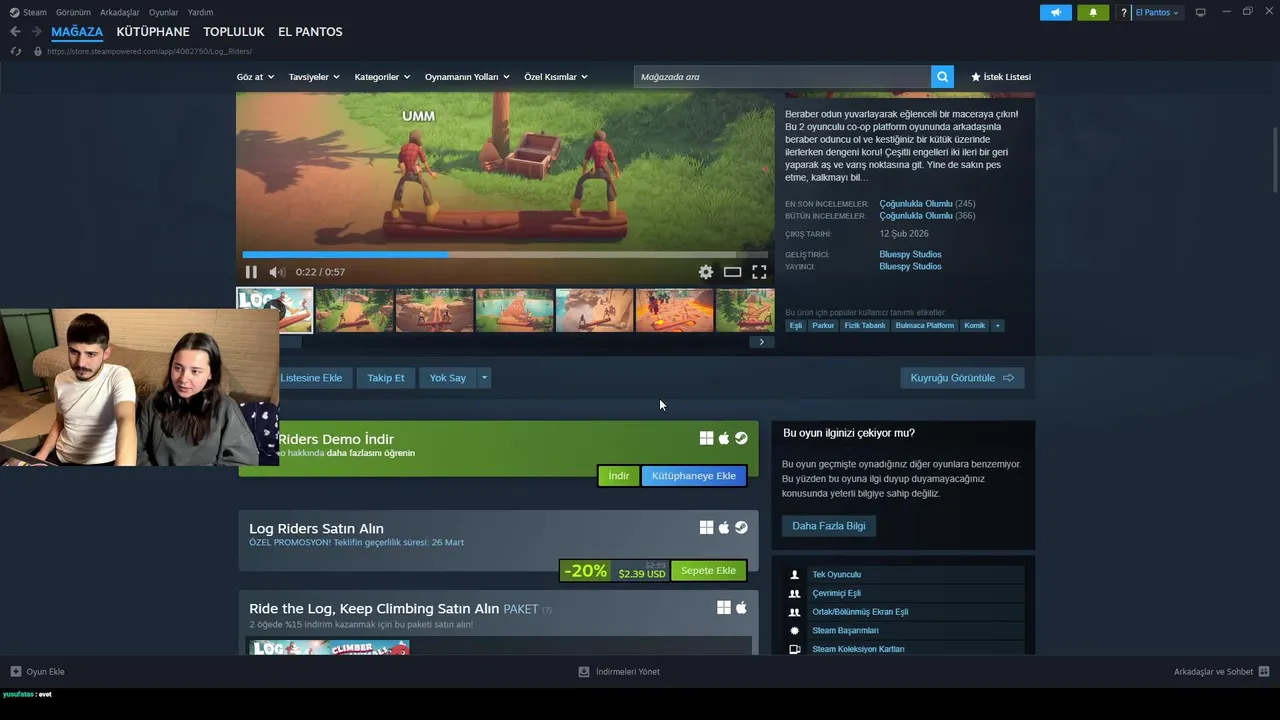Click the Steam Başarımları feature
The width and height of the screenshot is (1280, 720).
coord(906,631)
